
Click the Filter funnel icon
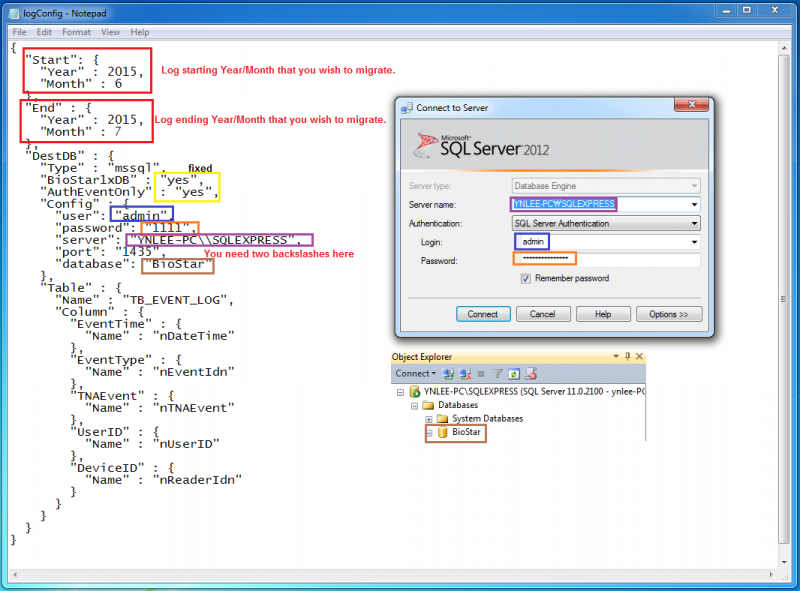pos(498,374)
